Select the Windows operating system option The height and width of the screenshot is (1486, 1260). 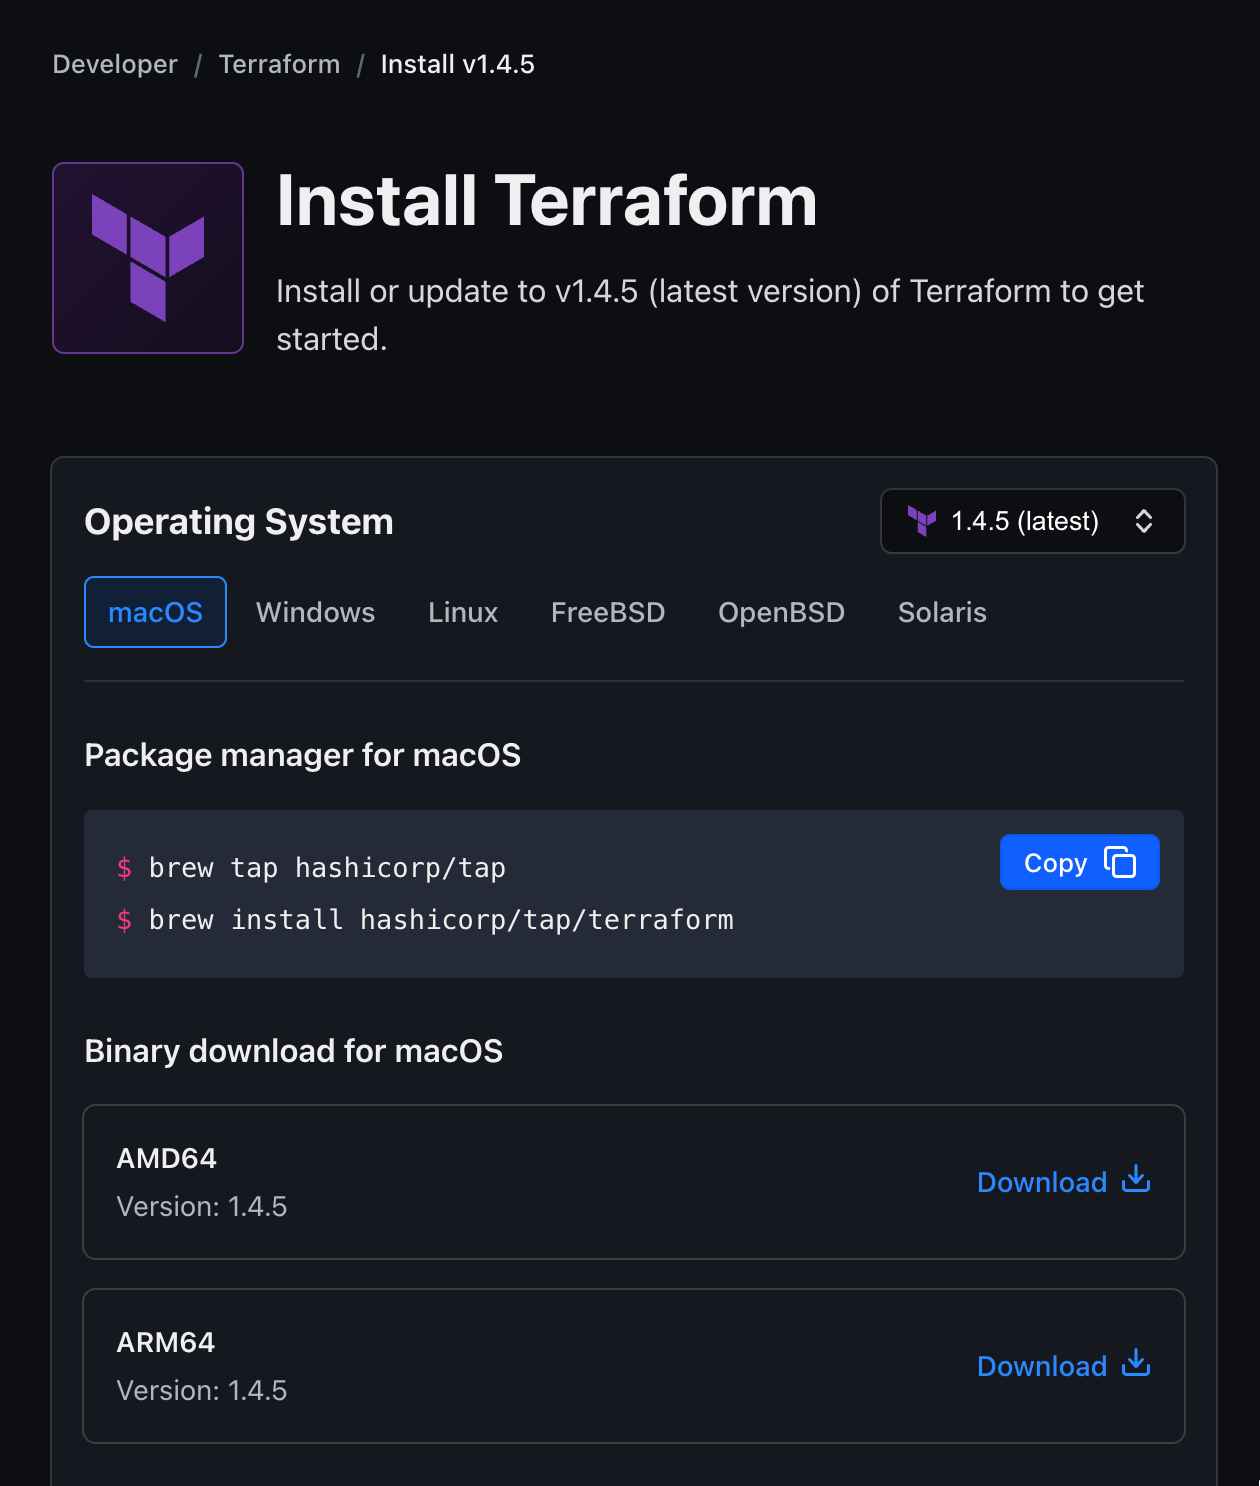[315, 611]
